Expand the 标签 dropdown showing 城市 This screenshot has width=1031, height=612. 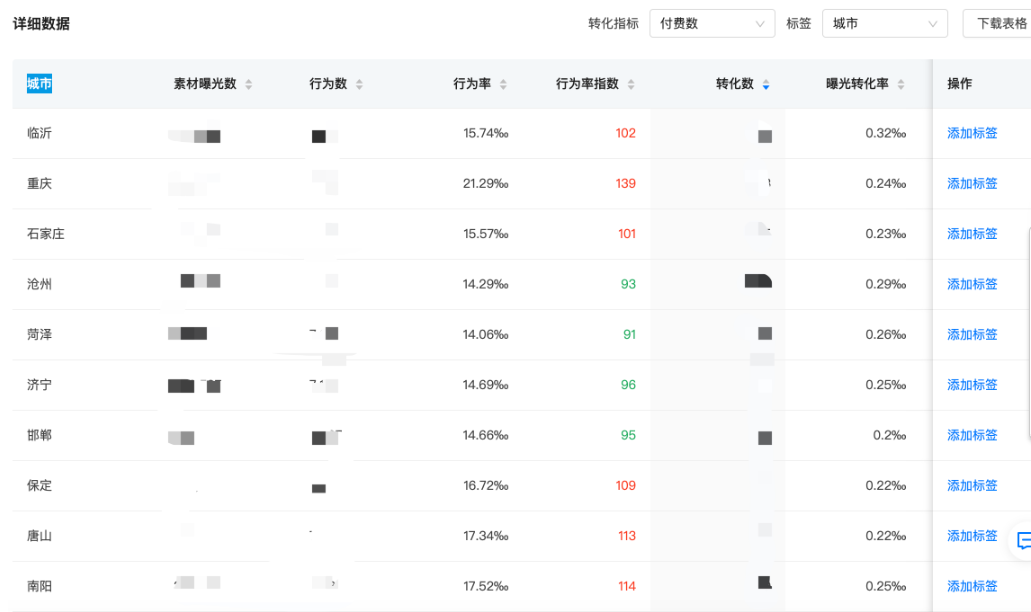[x=884, y=23]
